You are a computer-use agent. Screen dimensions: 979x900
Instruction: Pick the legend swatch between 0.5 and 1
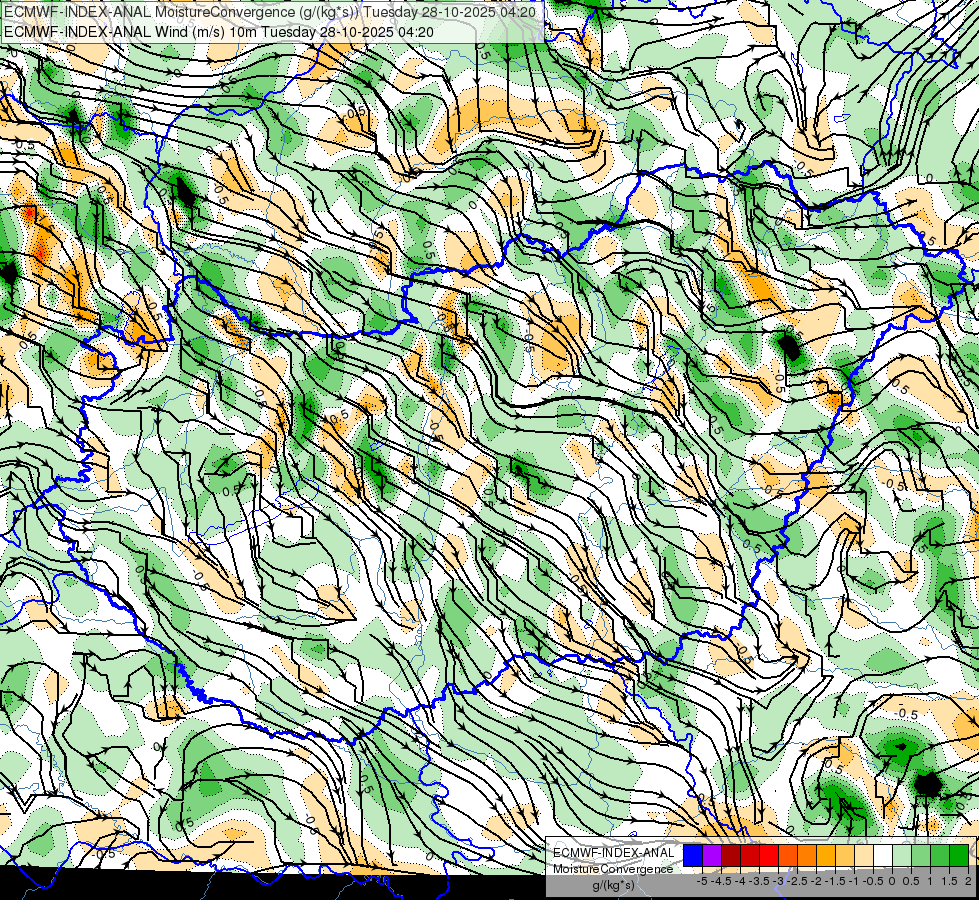coord(921,855)
